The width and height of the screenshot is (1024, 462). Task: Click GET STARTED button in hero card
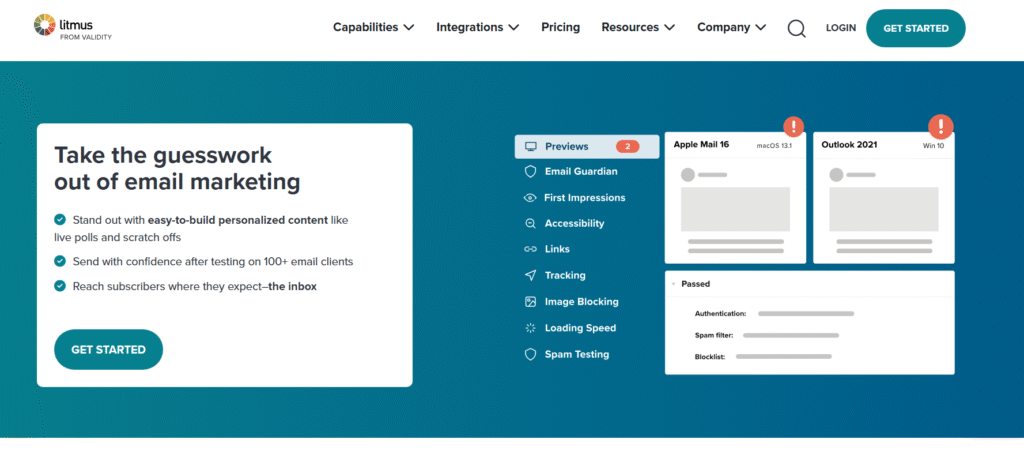(108, 350)
